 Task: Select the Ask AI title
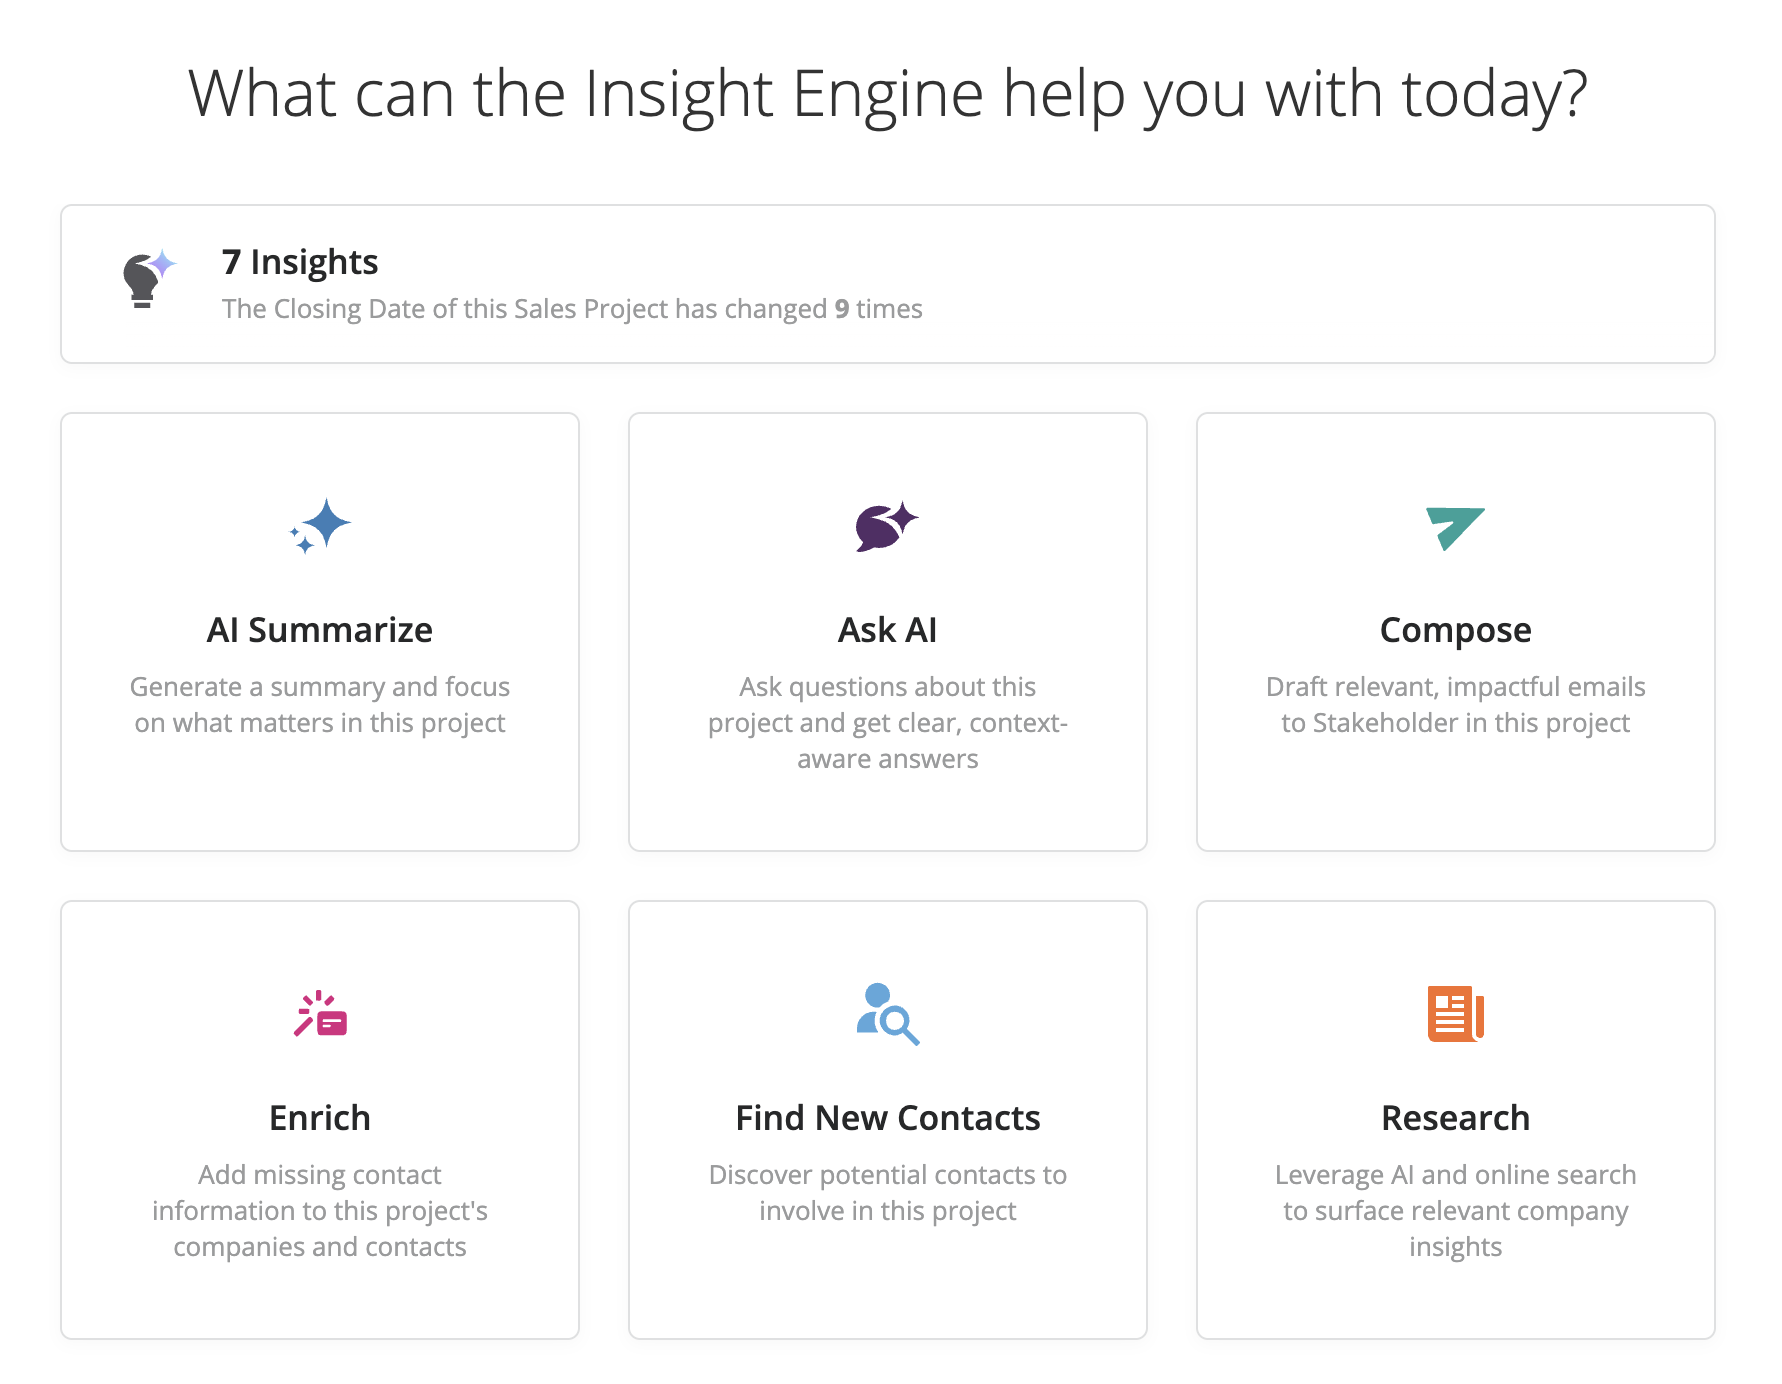(888, 630)
